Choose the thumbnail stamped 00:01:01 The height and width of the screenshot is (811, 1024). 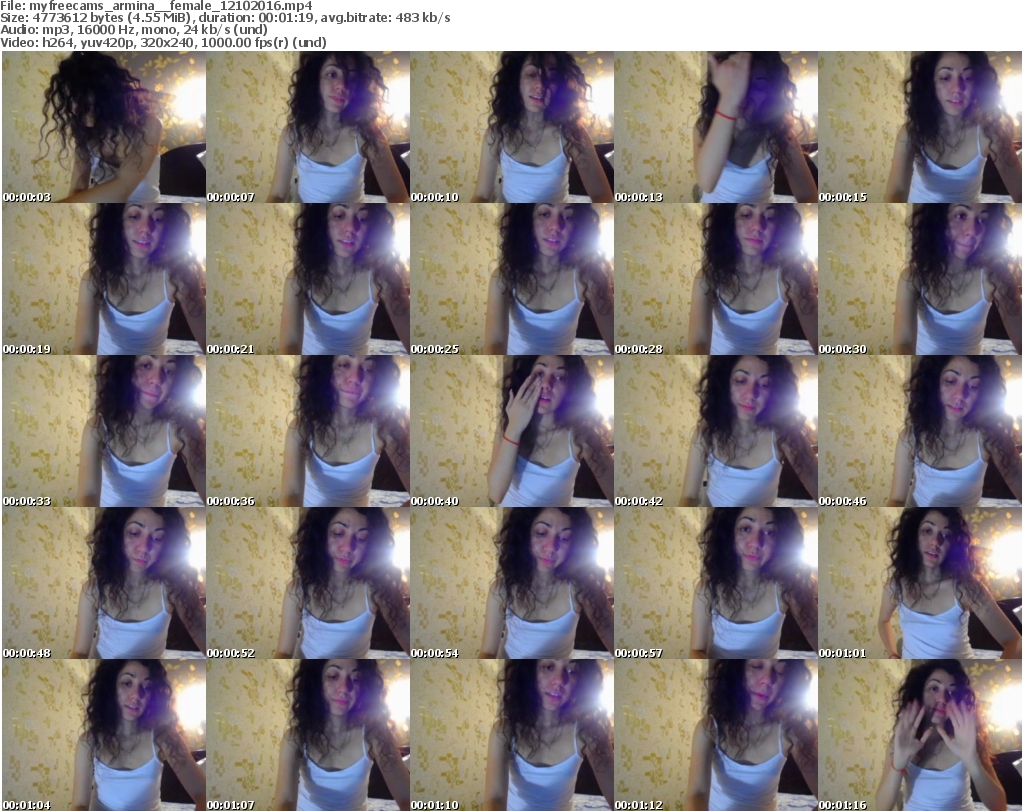[x=920, y=583]
